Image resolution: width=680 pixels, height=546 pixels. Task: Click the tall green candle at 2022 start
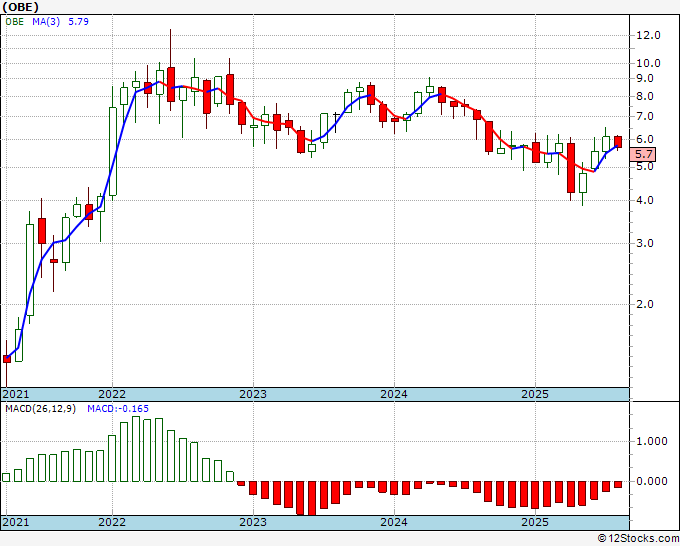coord(113,151)
